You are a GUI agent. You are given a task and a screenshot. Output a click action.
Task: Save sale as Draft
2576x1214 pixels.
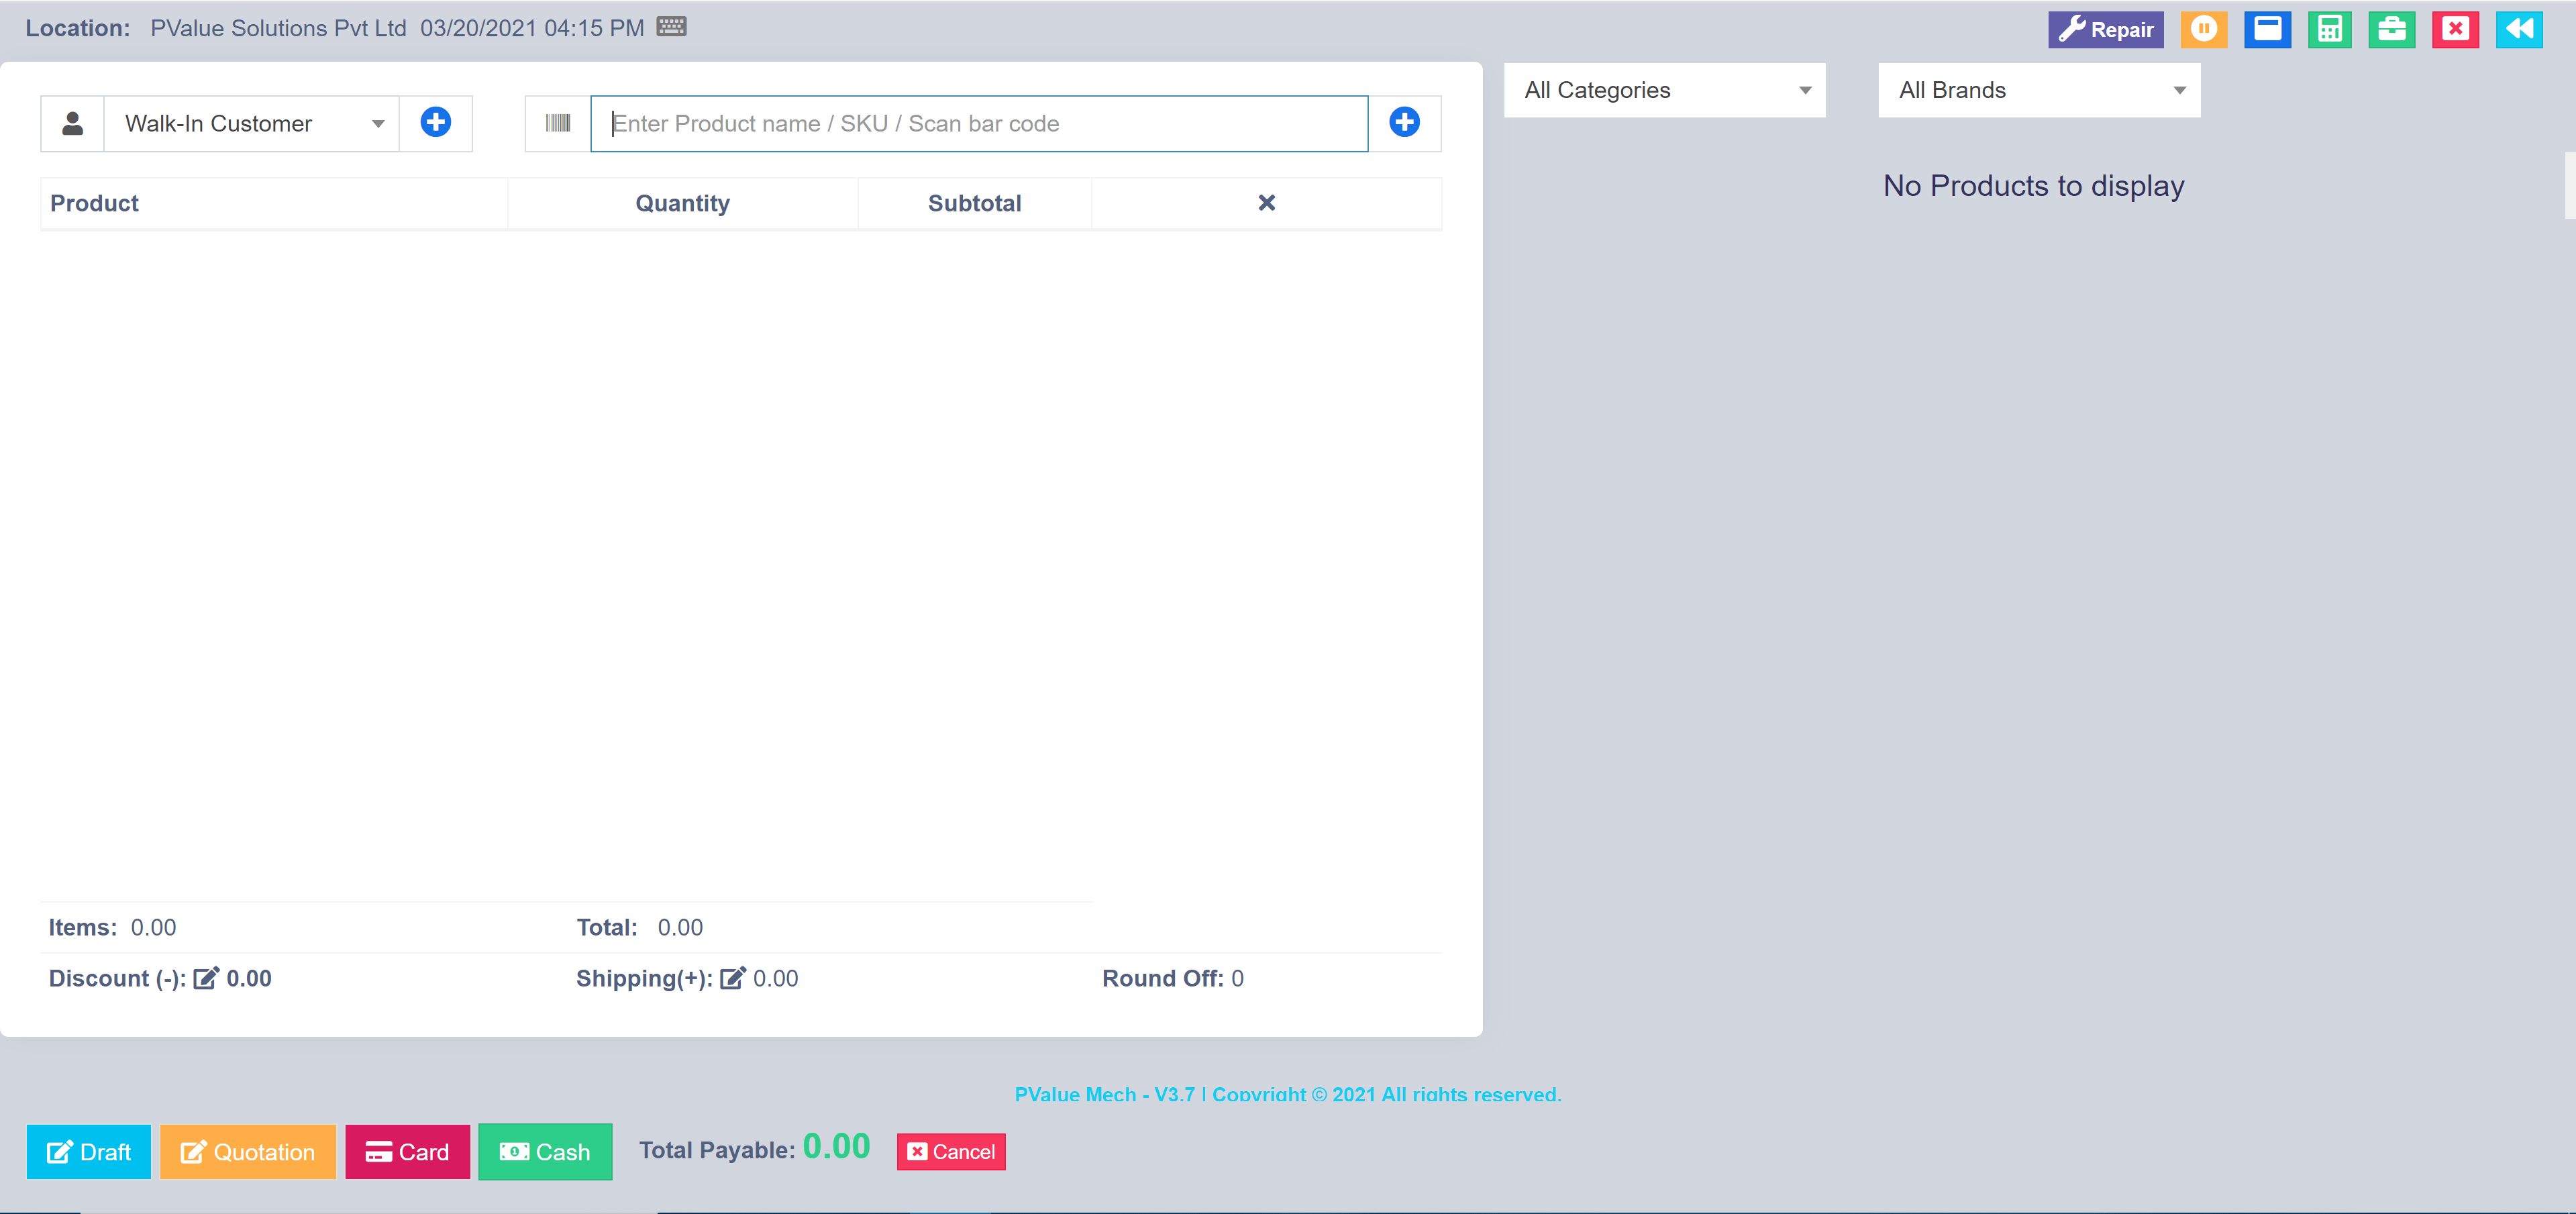[x=88, y=1152]
